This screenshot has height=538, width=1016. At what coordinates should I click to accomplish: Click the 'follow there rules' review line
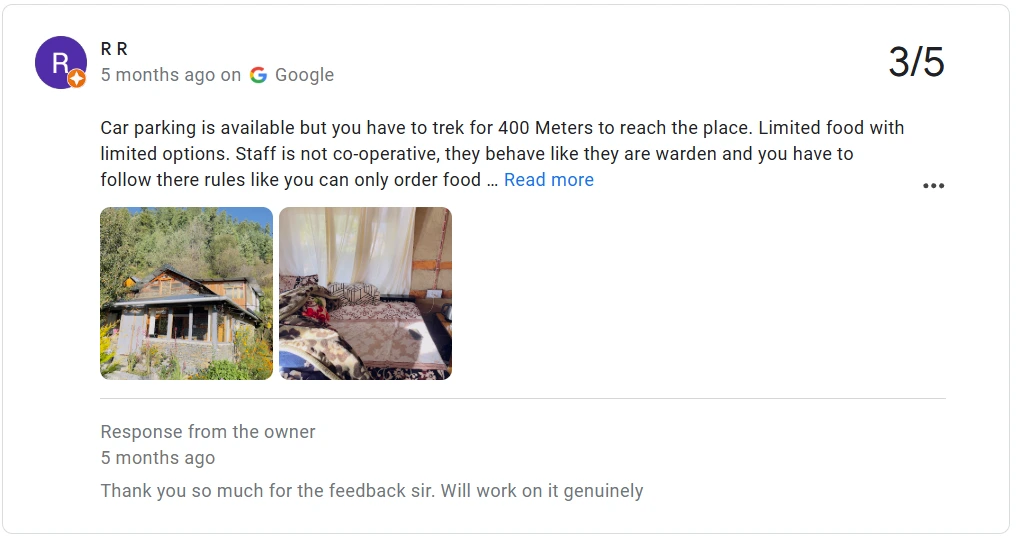pyautogui.click(x=290, y=180)
